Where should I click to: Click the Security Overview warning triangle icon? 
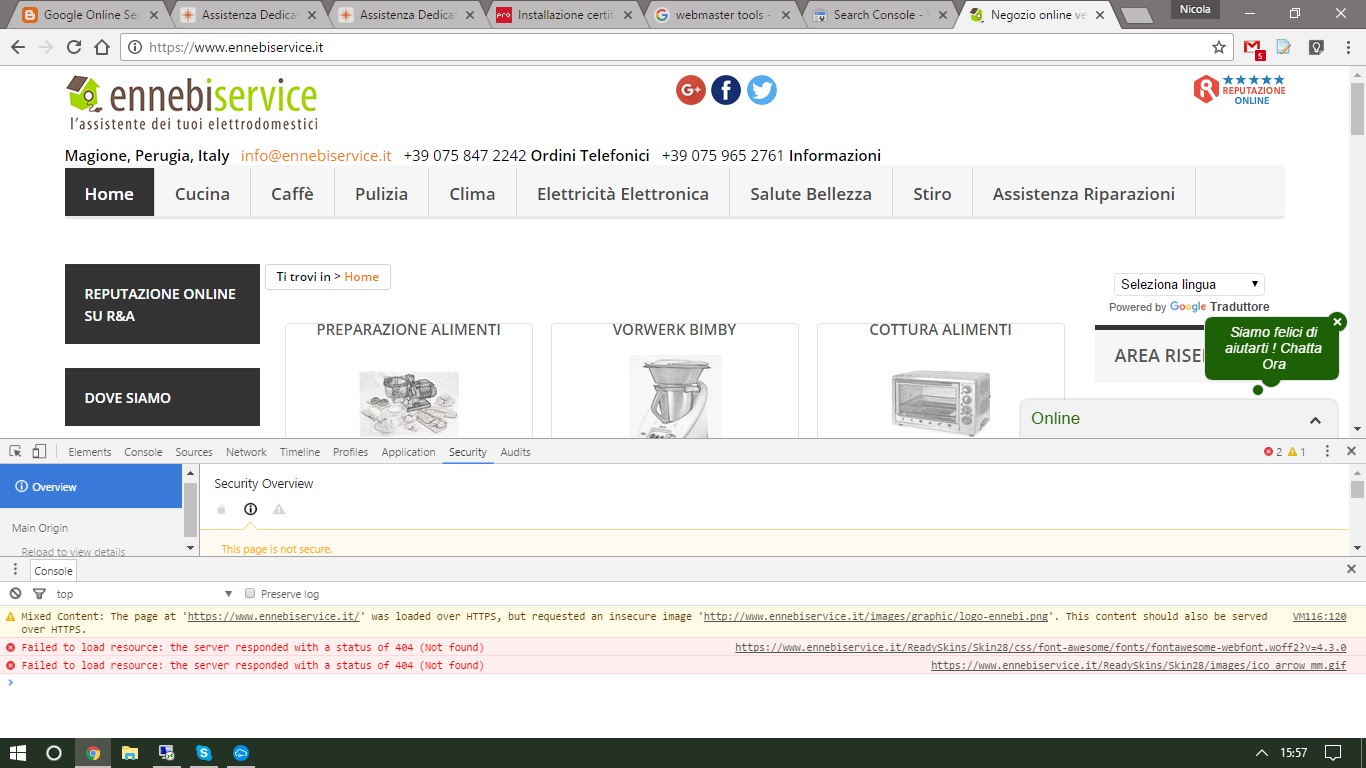click(279, 509)
